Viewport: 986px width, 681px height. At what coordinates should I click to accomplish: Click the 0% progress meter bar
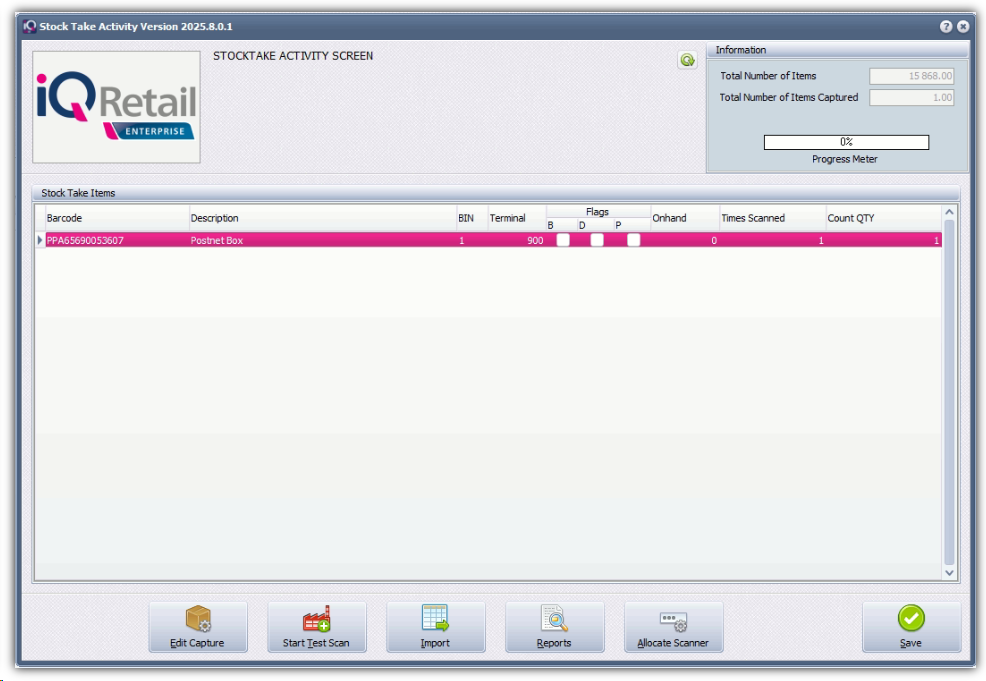(x=846, y=142)
